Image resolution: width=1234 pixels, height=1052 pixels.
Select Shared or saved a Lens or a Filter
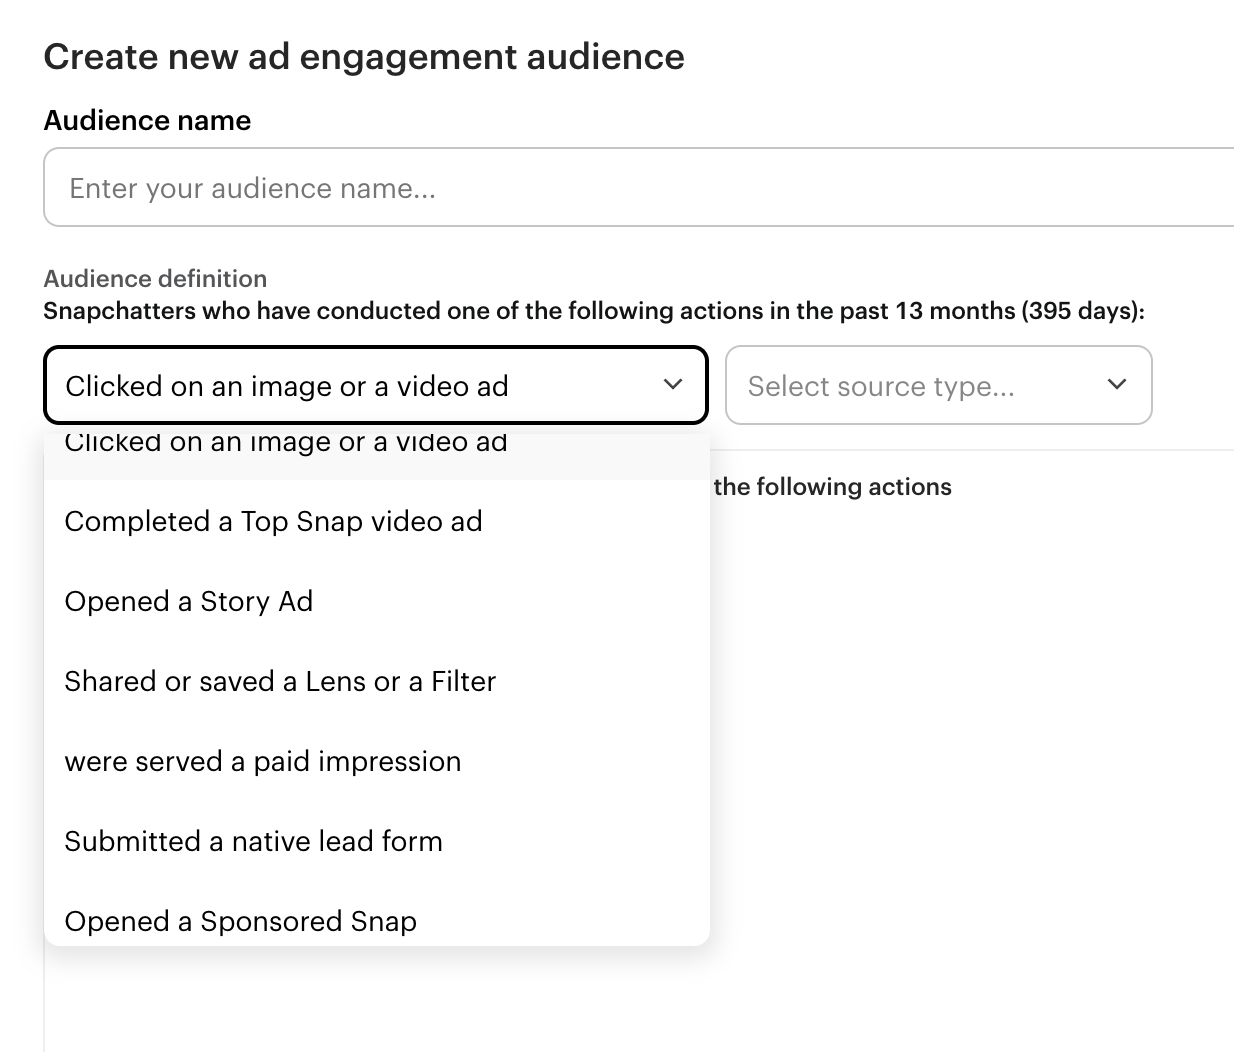[376, 681]
